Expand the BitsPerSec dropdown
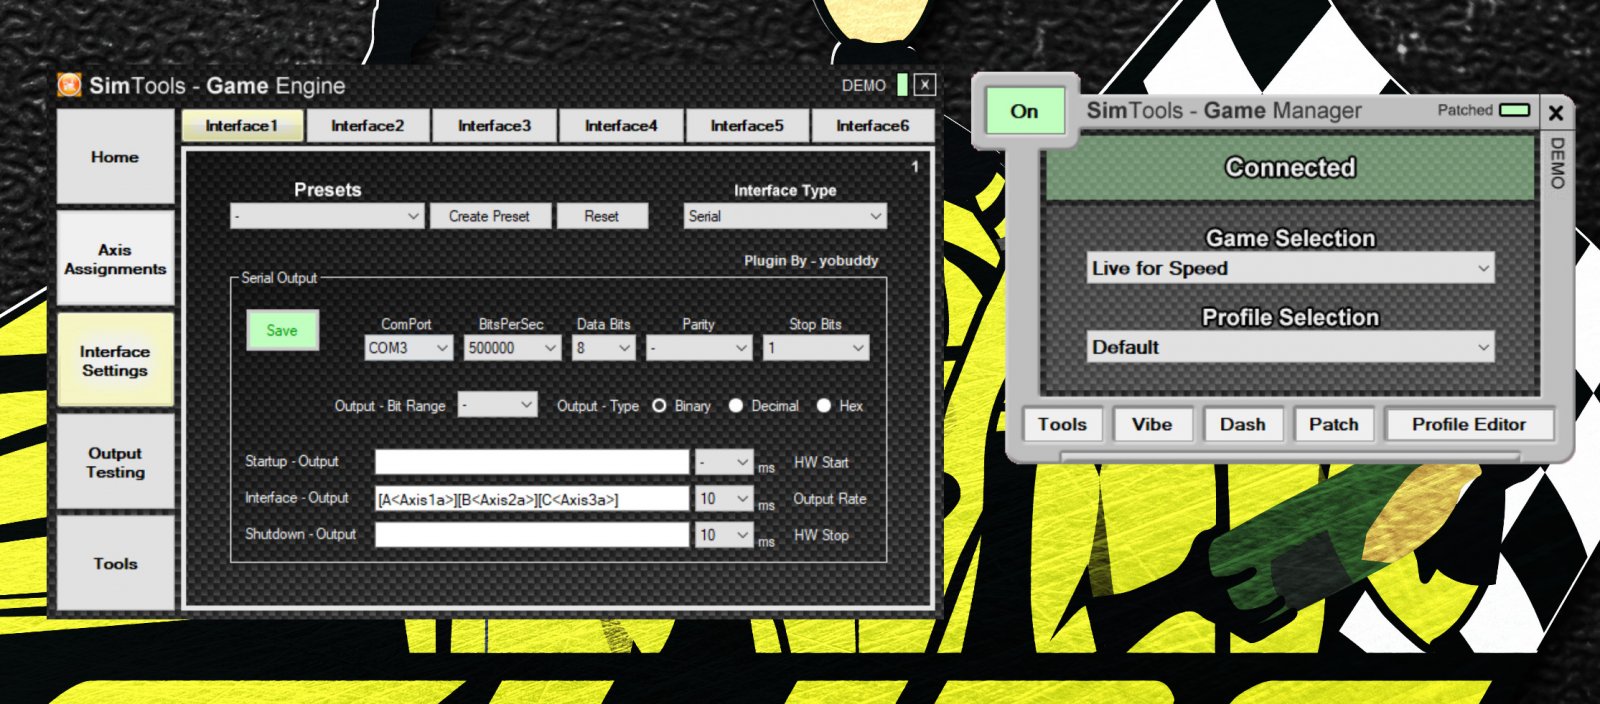Viewport: 1600px width, 704px height. (511, 348)
